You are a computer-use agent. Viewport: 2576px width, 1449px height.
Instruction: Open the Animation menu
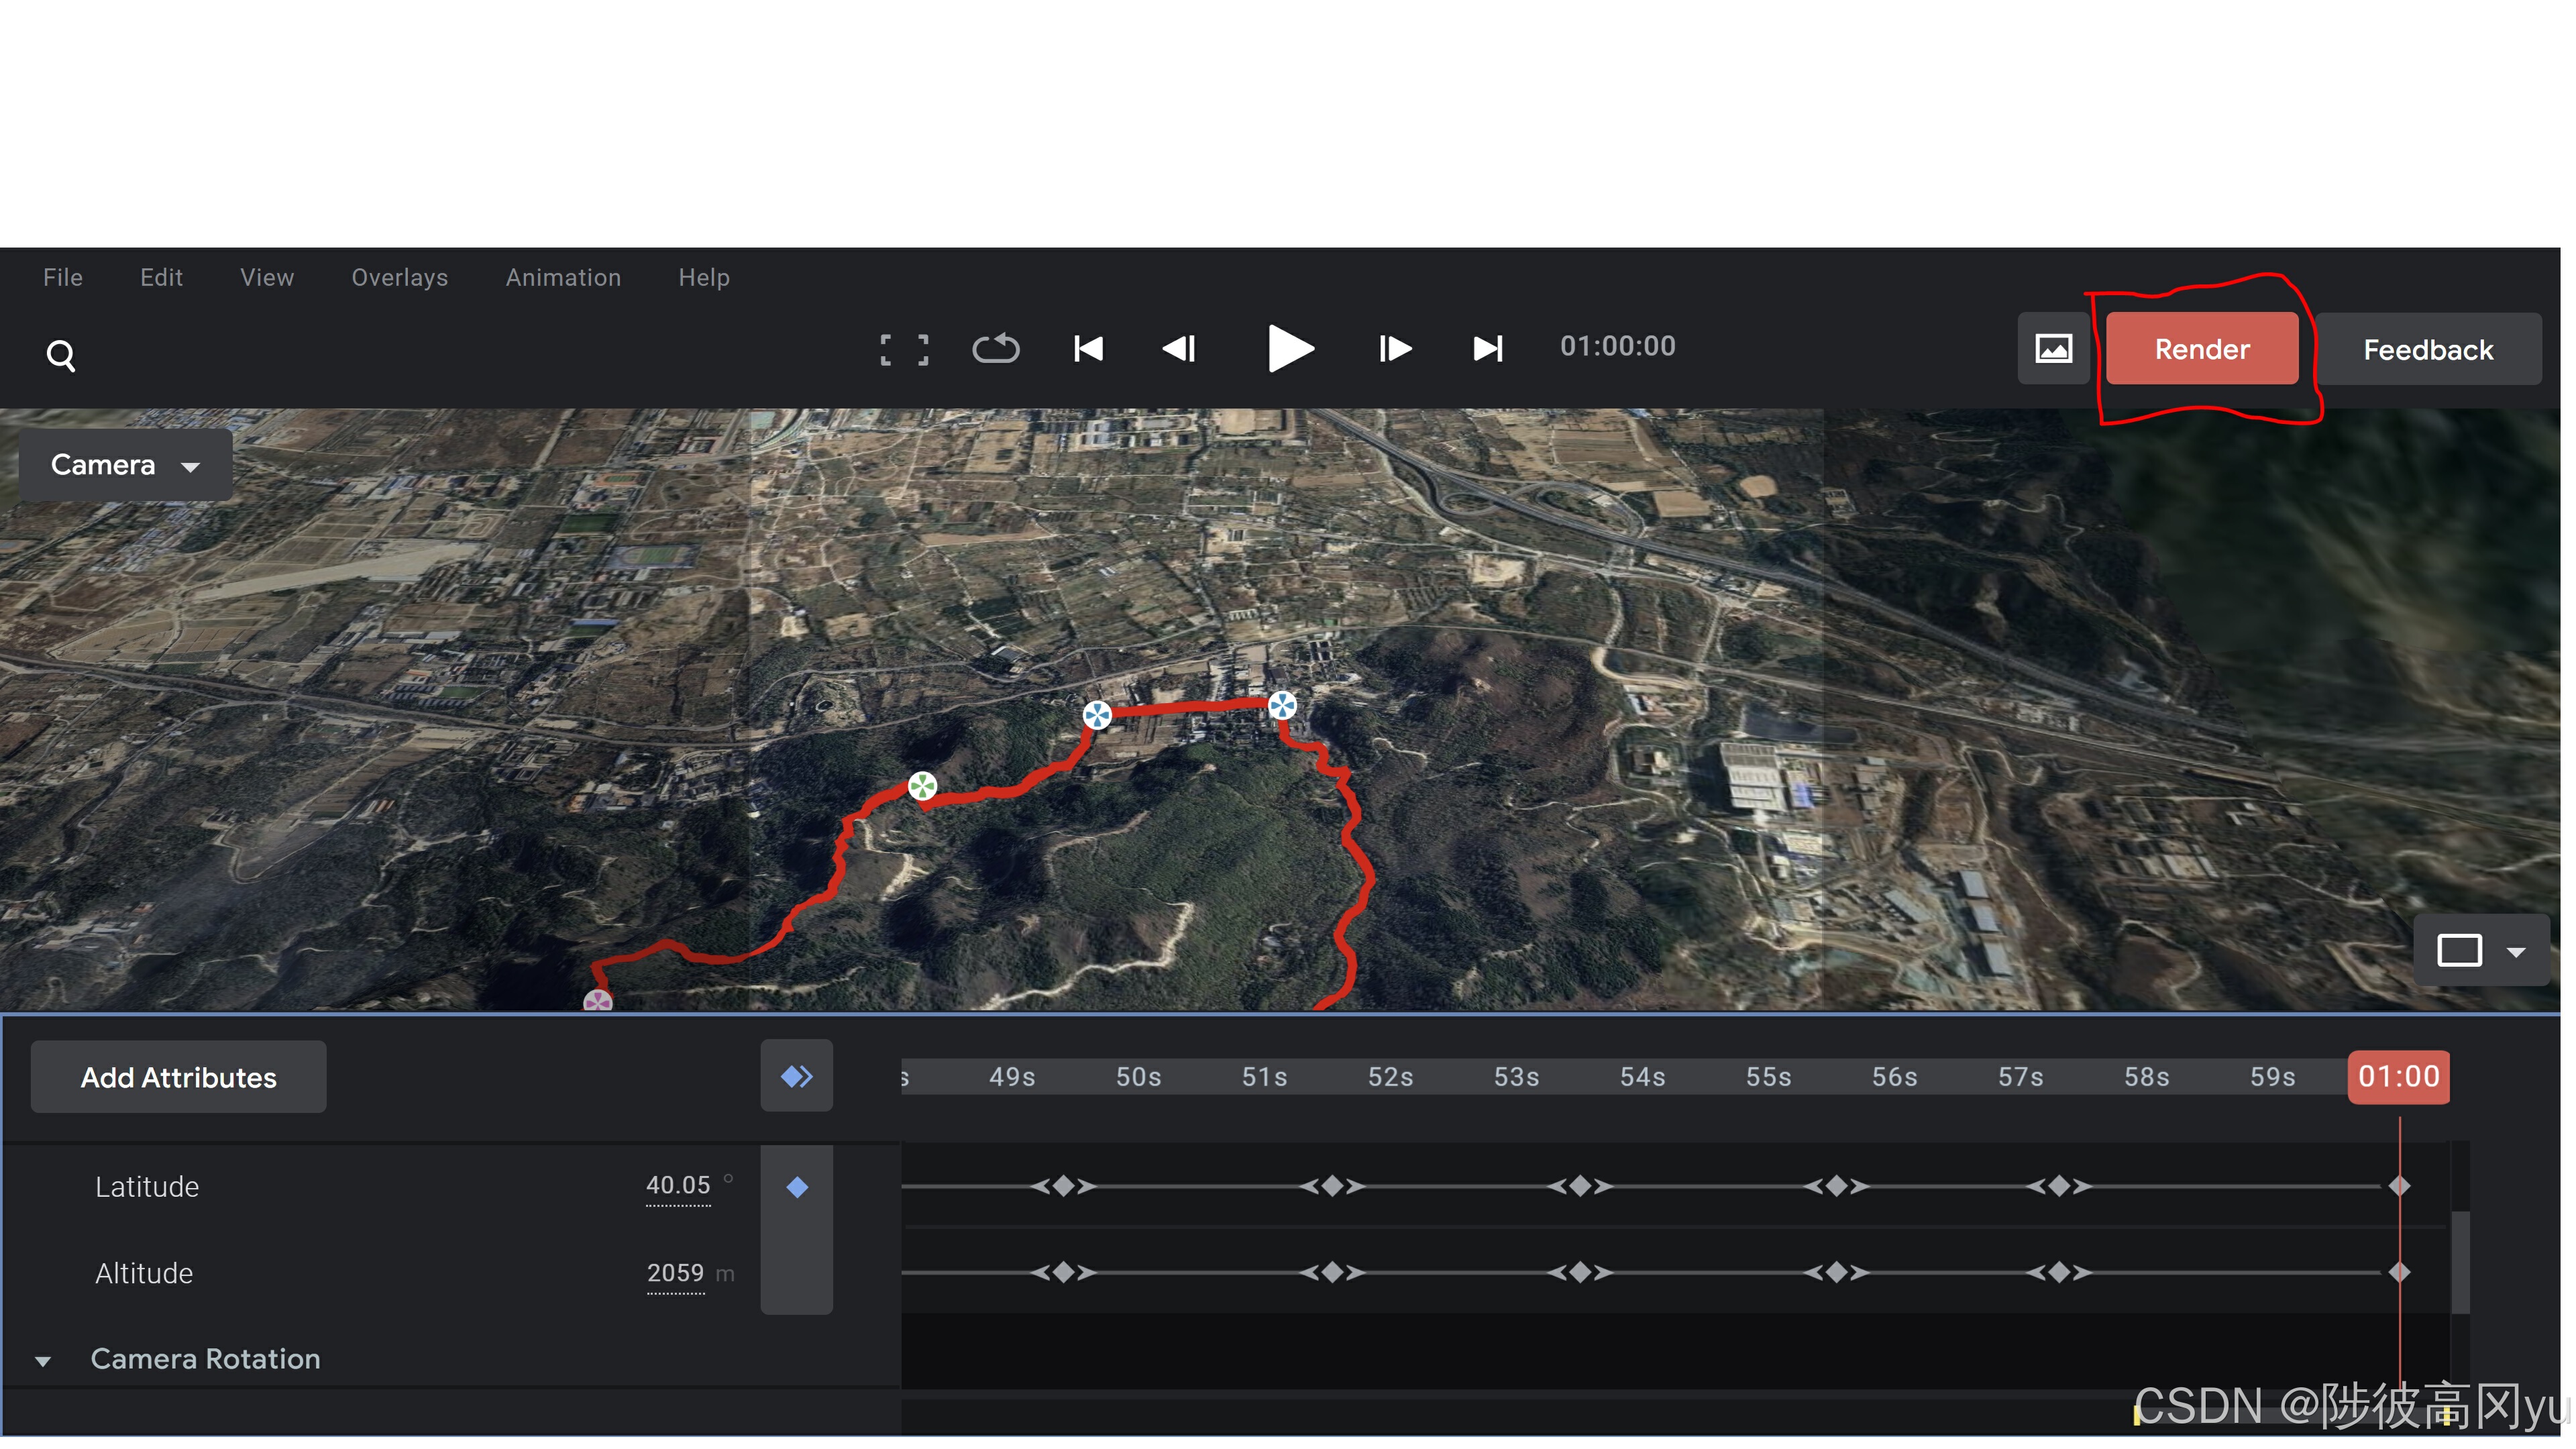pos(563,278)
